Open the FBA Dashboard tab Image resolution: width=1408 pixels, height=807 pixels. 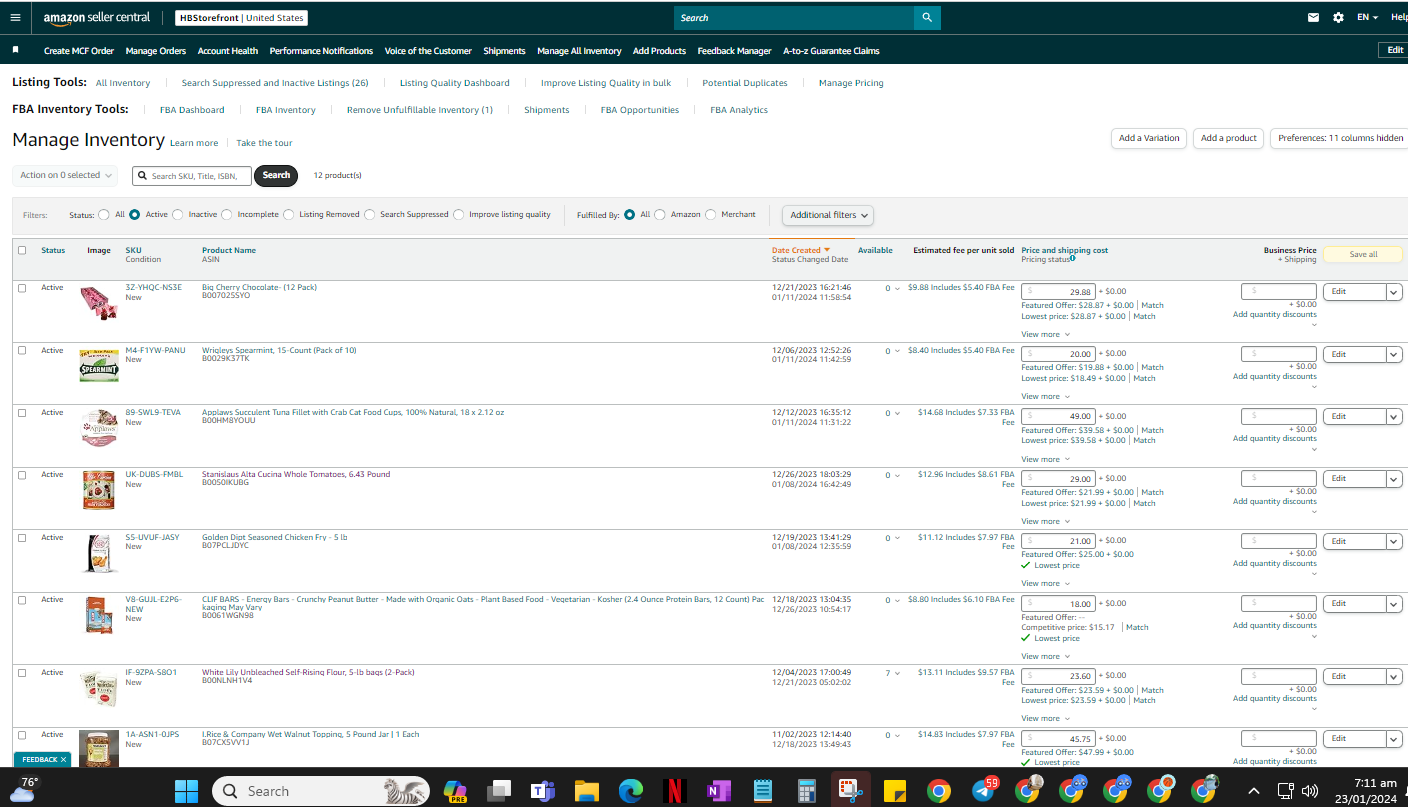(x=192, y=110)
